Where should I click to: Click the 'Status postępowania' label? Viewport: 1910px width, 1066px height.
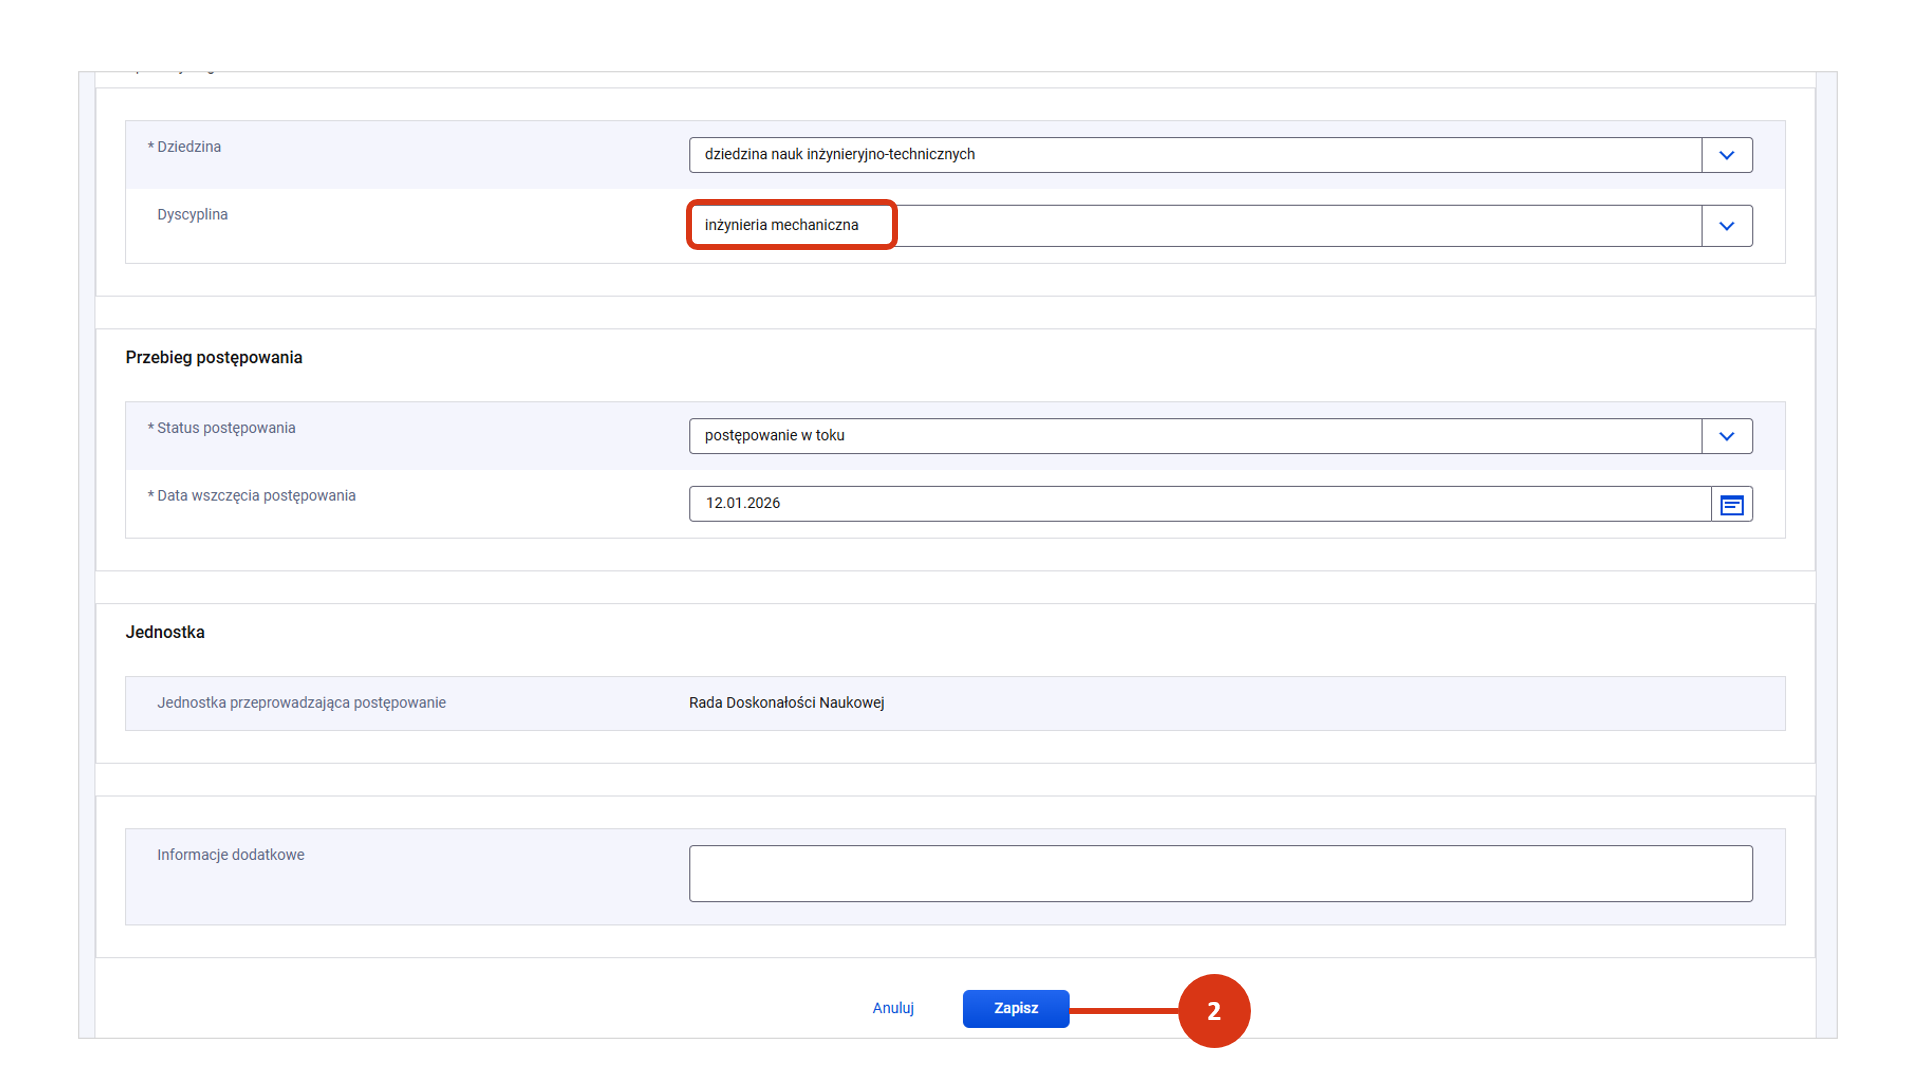[x=225, y=428]
